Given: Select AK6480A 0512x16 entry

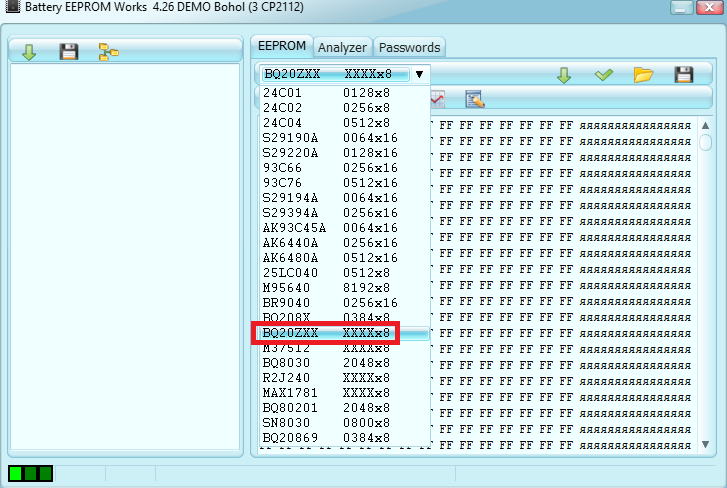Looking at the screenshot, I should click(x=344, y=258).
